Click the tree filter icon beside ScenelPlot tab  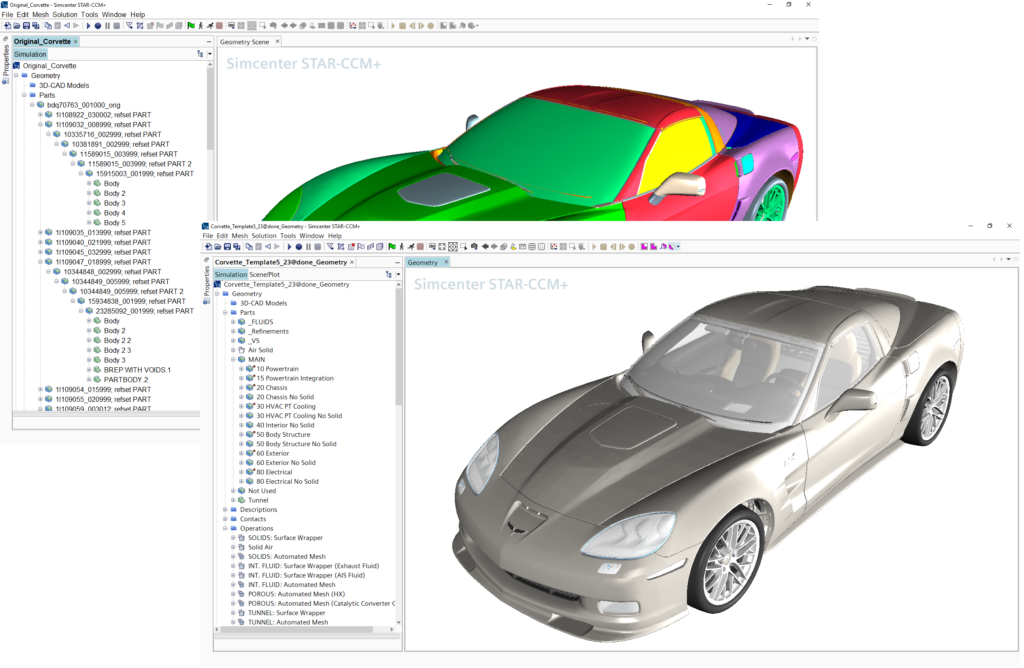(x=388, y=274)
